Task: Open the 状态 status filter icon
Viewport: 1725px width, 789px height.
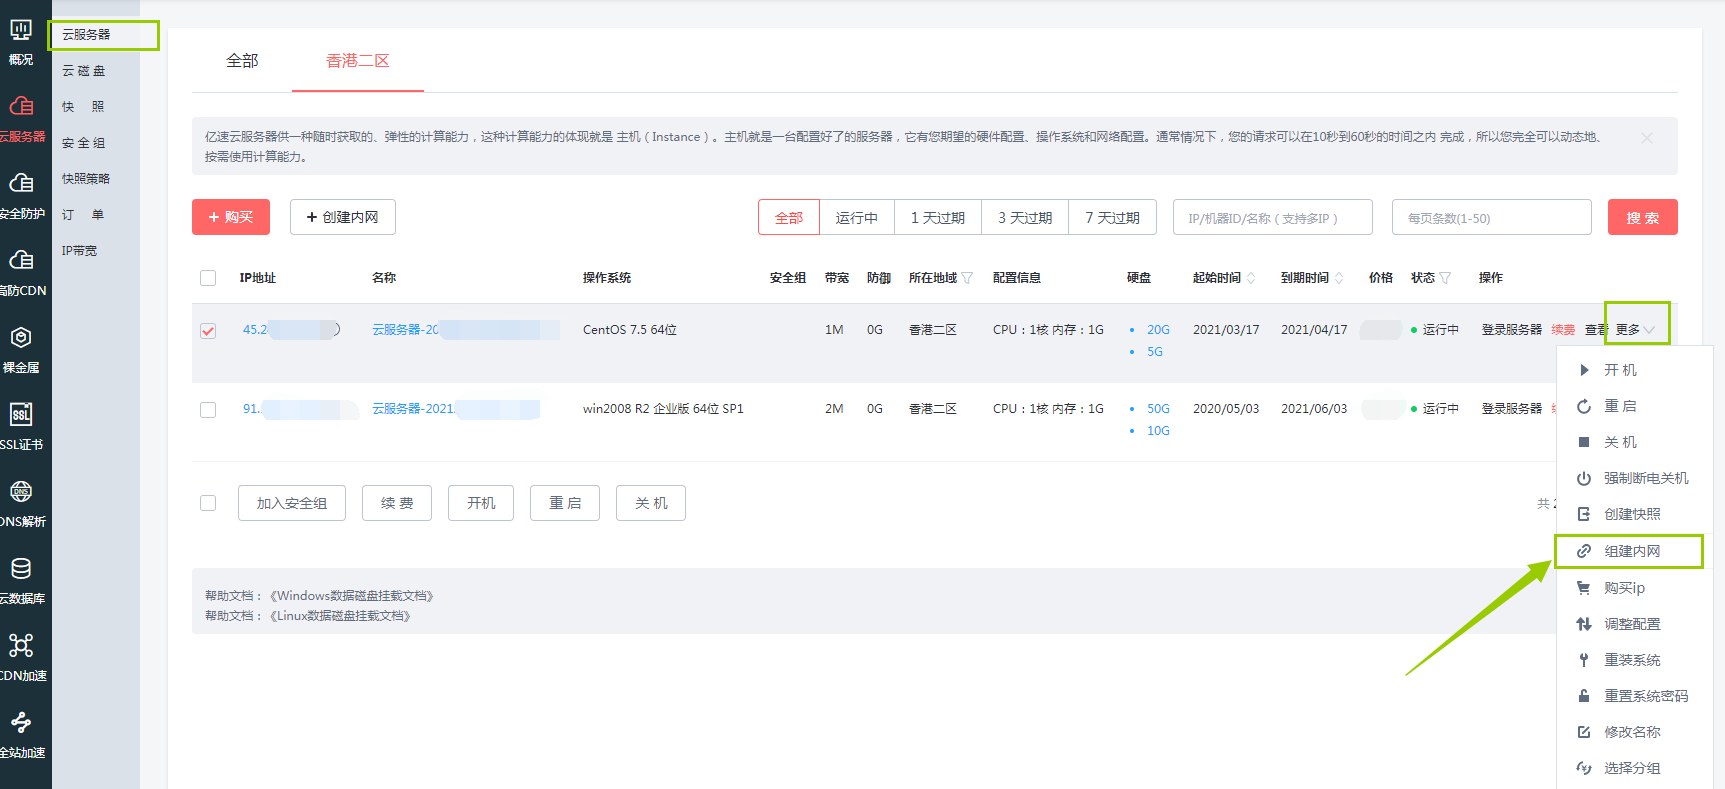Action: [1445, 278]
